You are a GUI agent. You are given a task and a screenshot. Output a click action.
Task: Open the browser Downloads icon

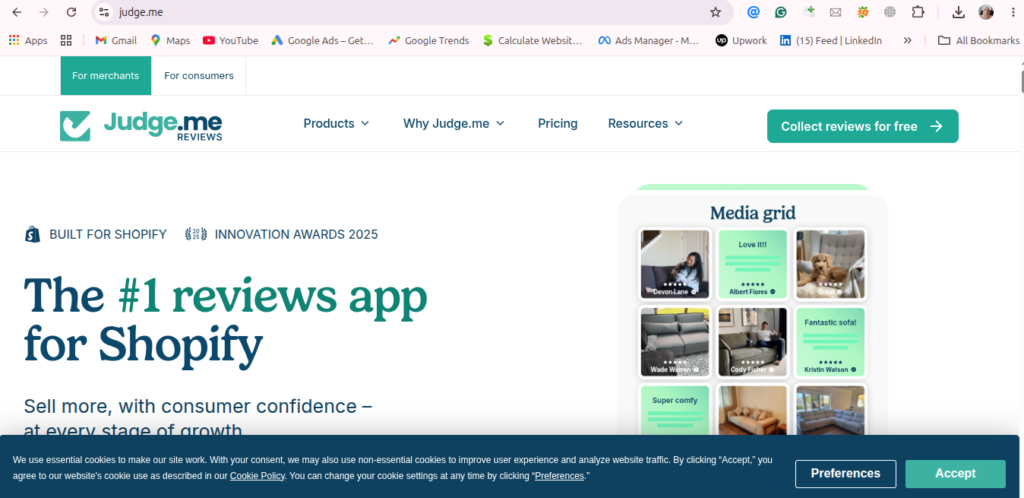(x=958, y=12)
